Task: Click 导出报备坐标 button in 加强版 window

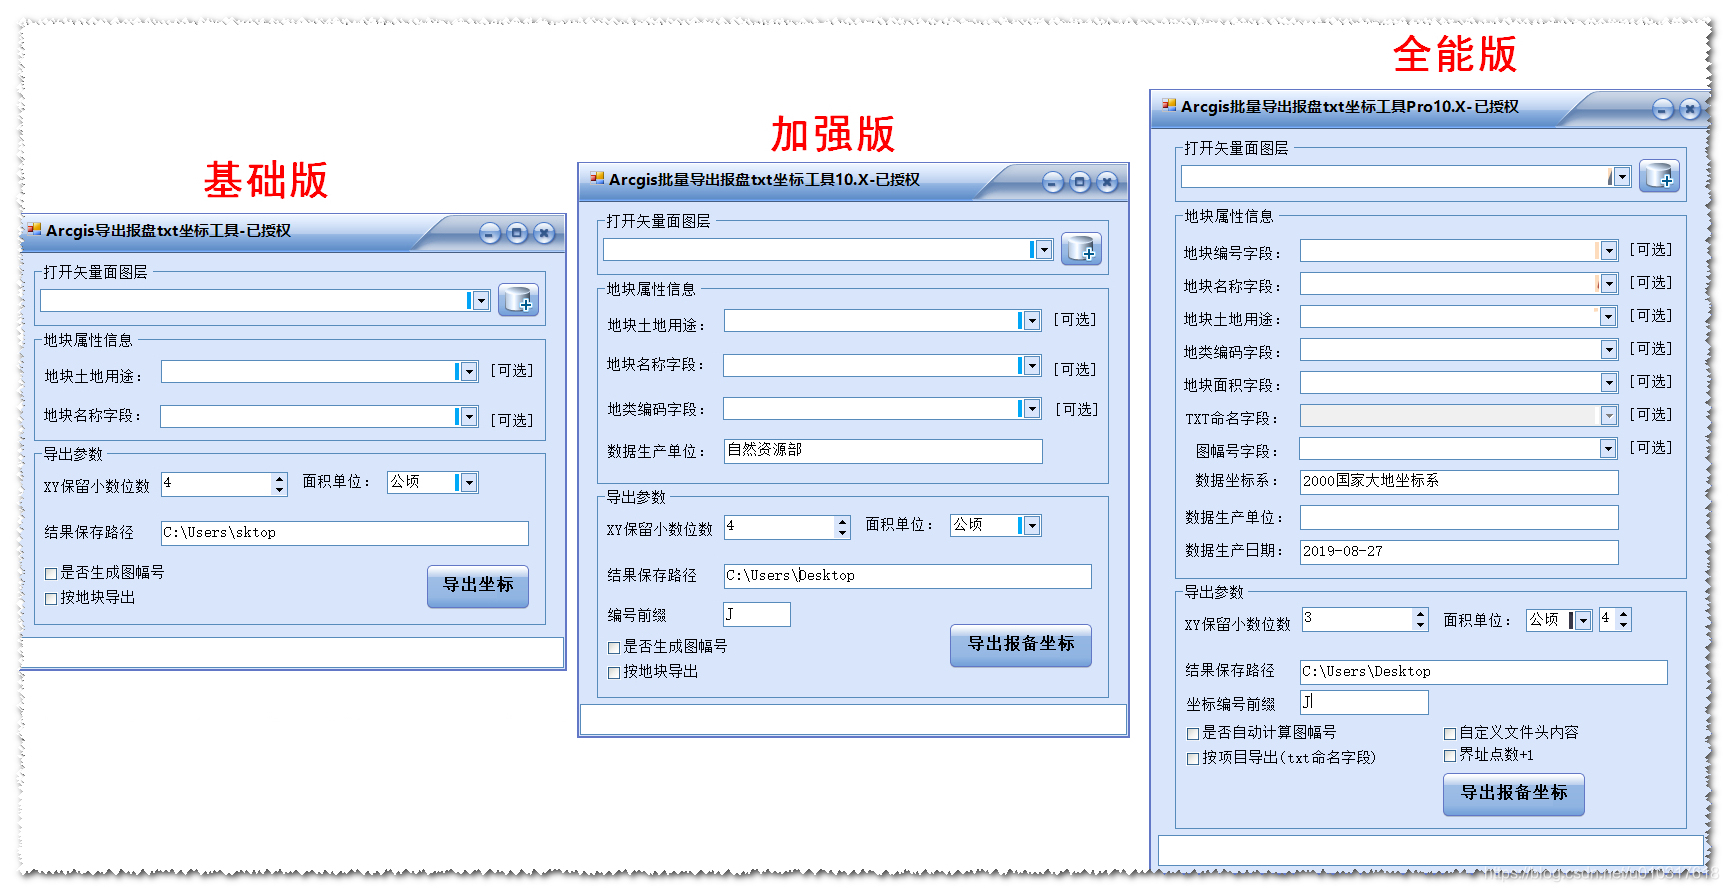Action: click(x=1021, y=645)
